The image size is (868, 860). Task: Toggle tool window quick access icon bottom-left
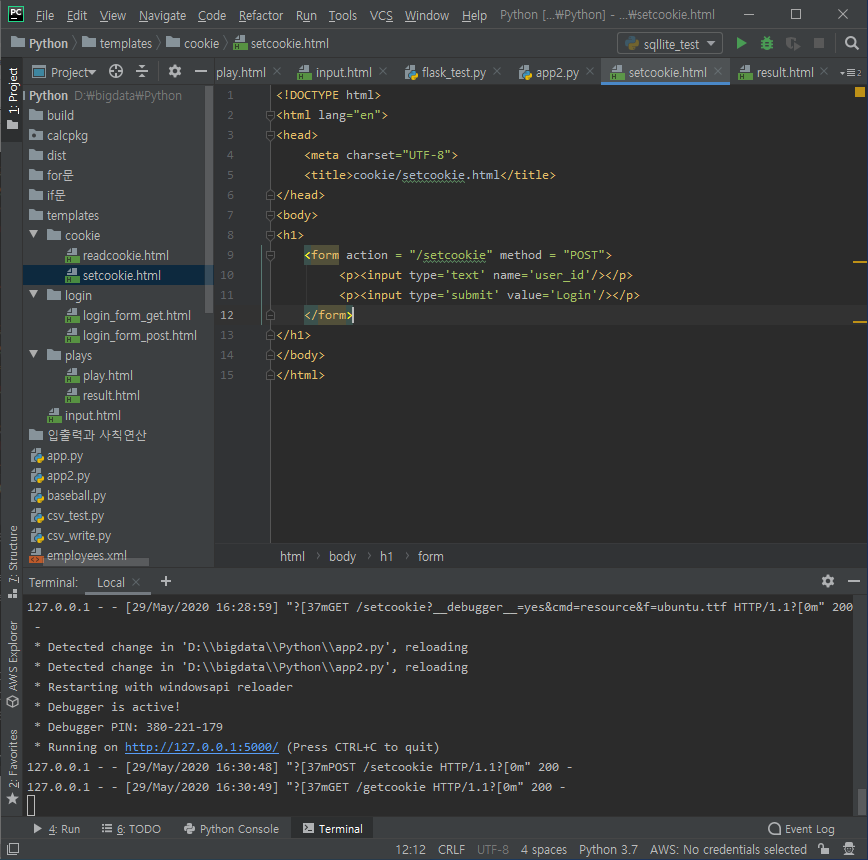[x=13, y=848]
